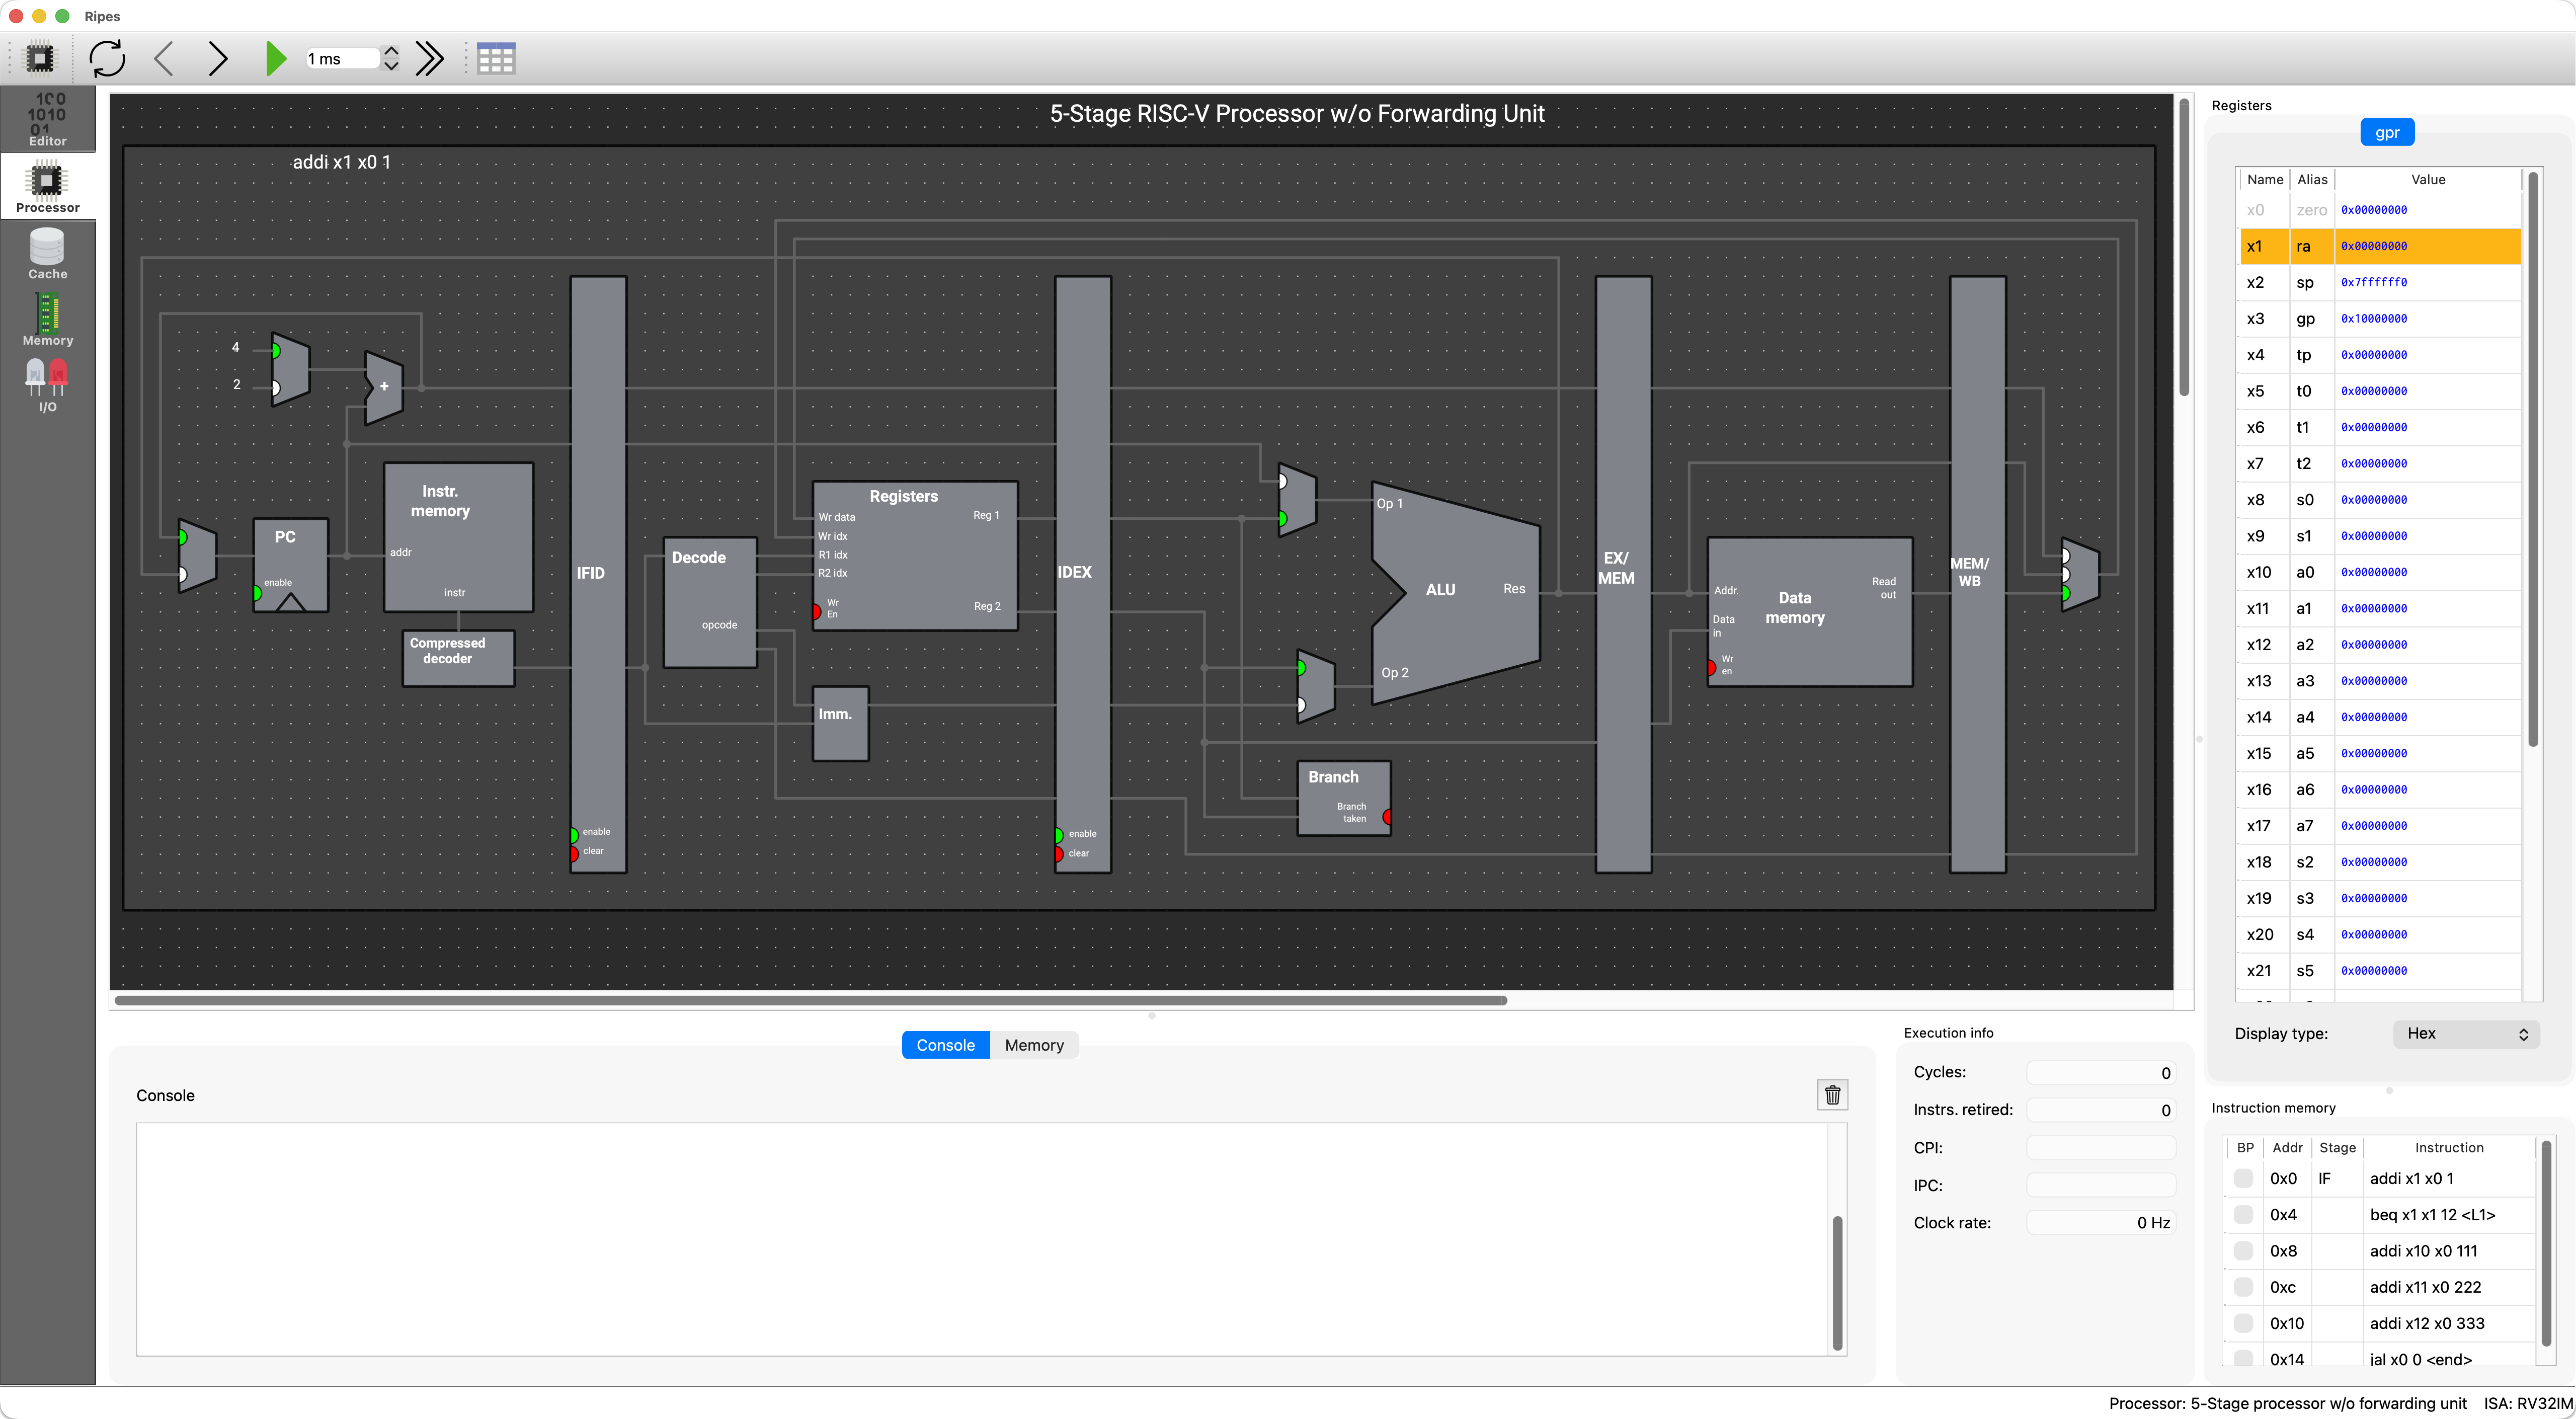Open the I/O sidebar tab

[x=47, y=385]
